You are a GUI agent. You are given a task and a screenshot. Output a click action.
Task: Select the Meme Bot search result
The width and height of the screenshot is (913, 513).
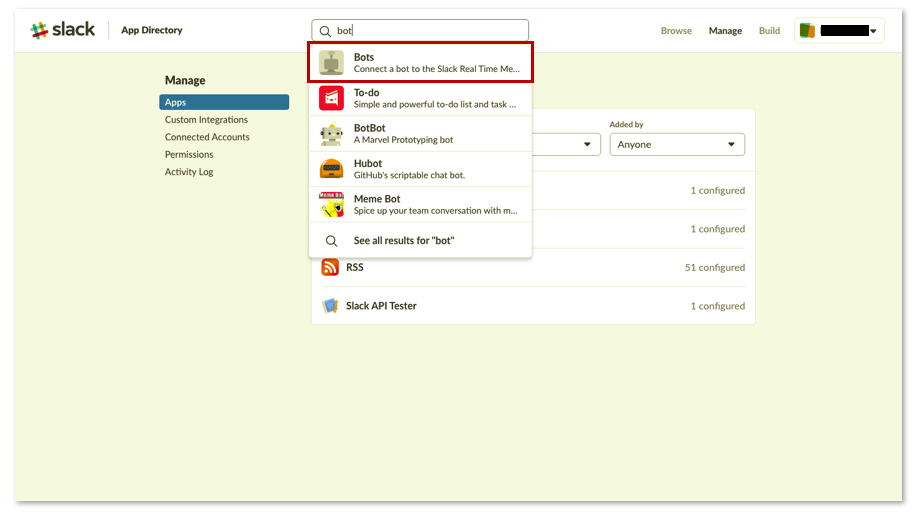coord(420,204)
